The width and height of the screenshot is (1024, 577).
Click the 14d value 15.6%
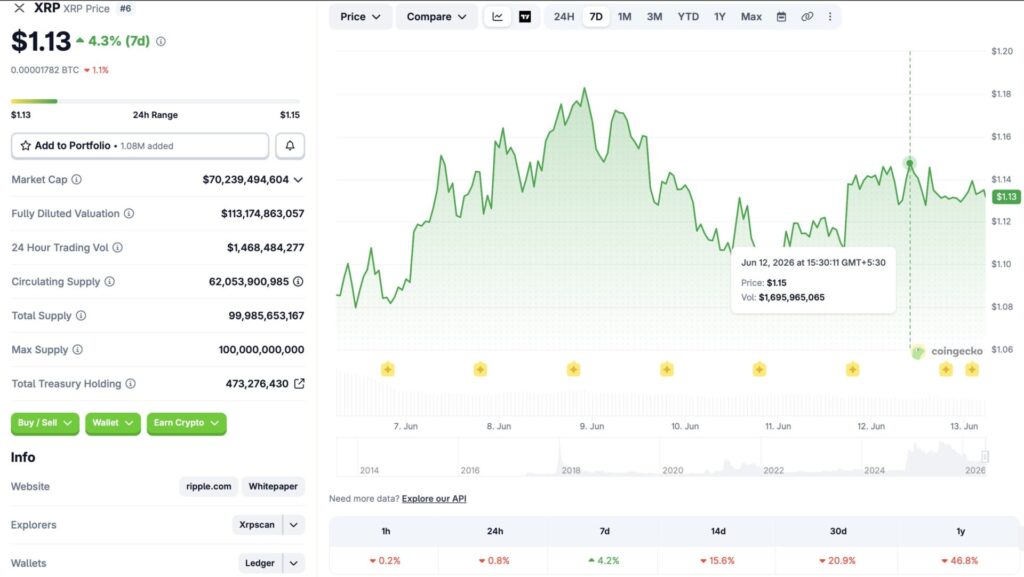[718, 561]
